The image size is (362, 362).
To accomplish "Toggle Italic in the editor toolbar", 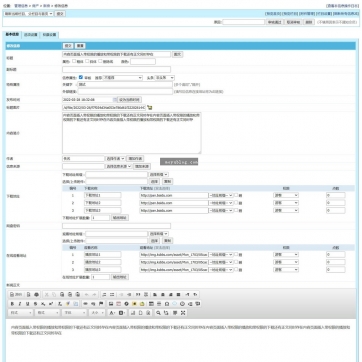I will [20, 304].
